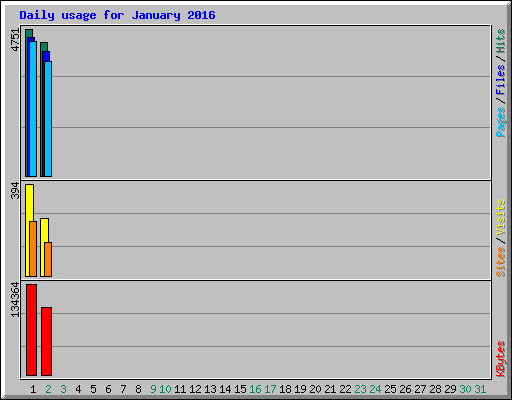Screen dimensions: 512x400
Task: Click the orange Sites bar for day 2
Action: tap(48, 259)
